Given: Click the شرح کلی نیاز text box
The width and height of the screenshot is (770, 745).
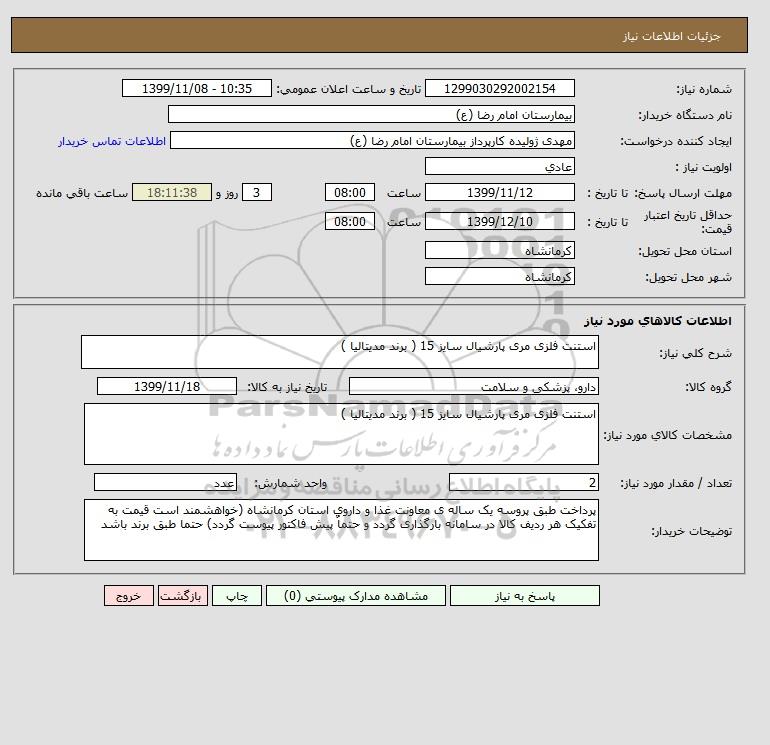Looking at the screenshot, I should (x=340, y=352).
